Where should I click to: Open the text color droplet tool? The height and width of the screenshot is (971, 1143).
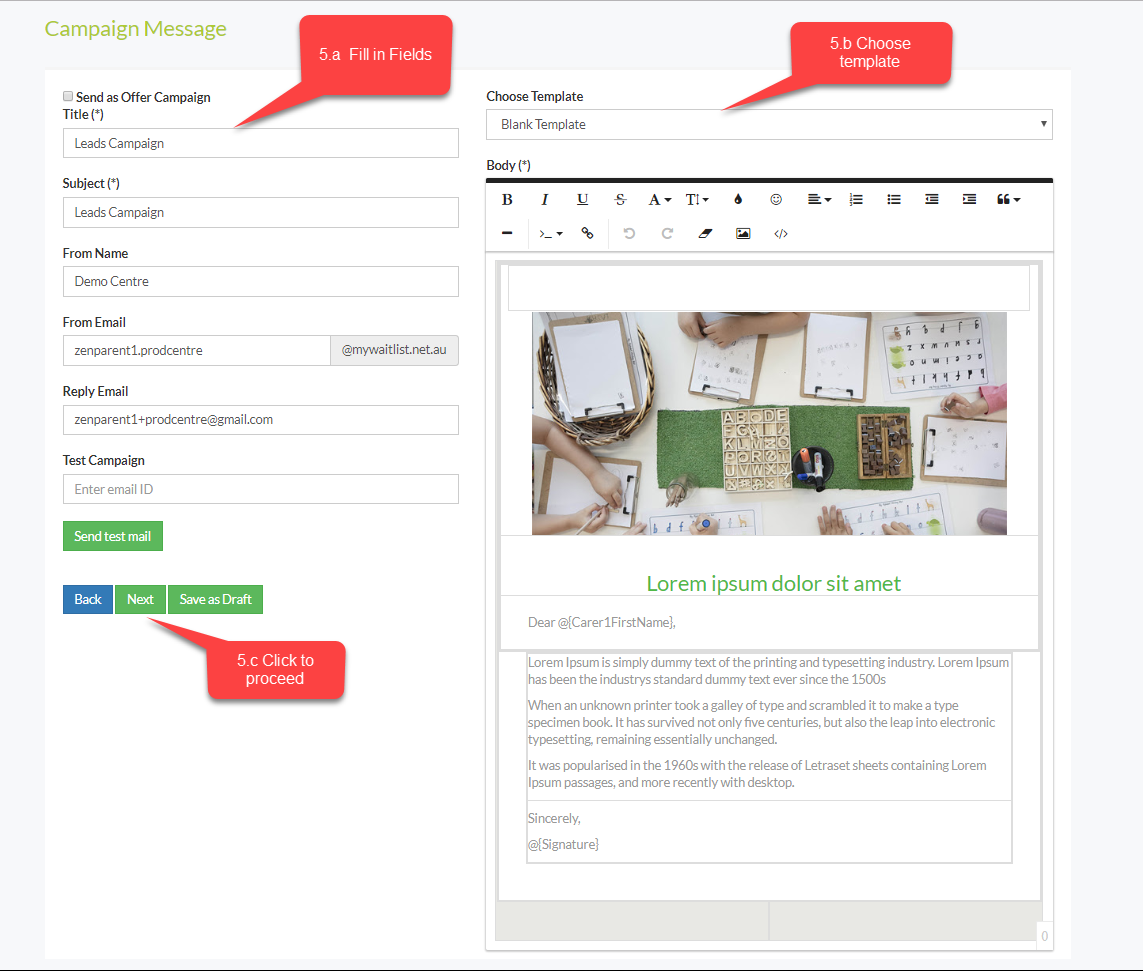click(x=738, y=200)
